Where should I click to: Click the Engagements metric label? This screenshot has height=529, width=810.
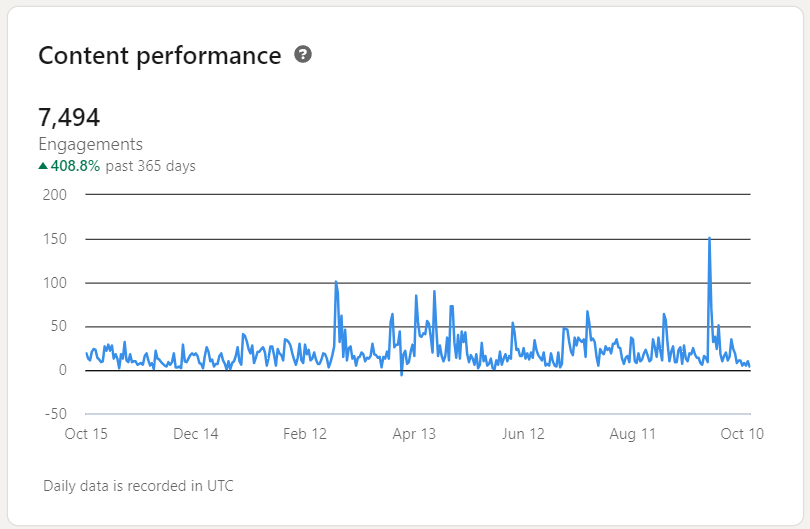[x=90, y=144]
